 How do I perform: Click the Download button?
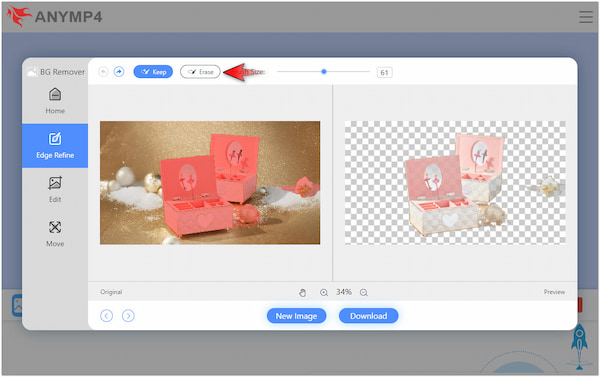[368, 316]
